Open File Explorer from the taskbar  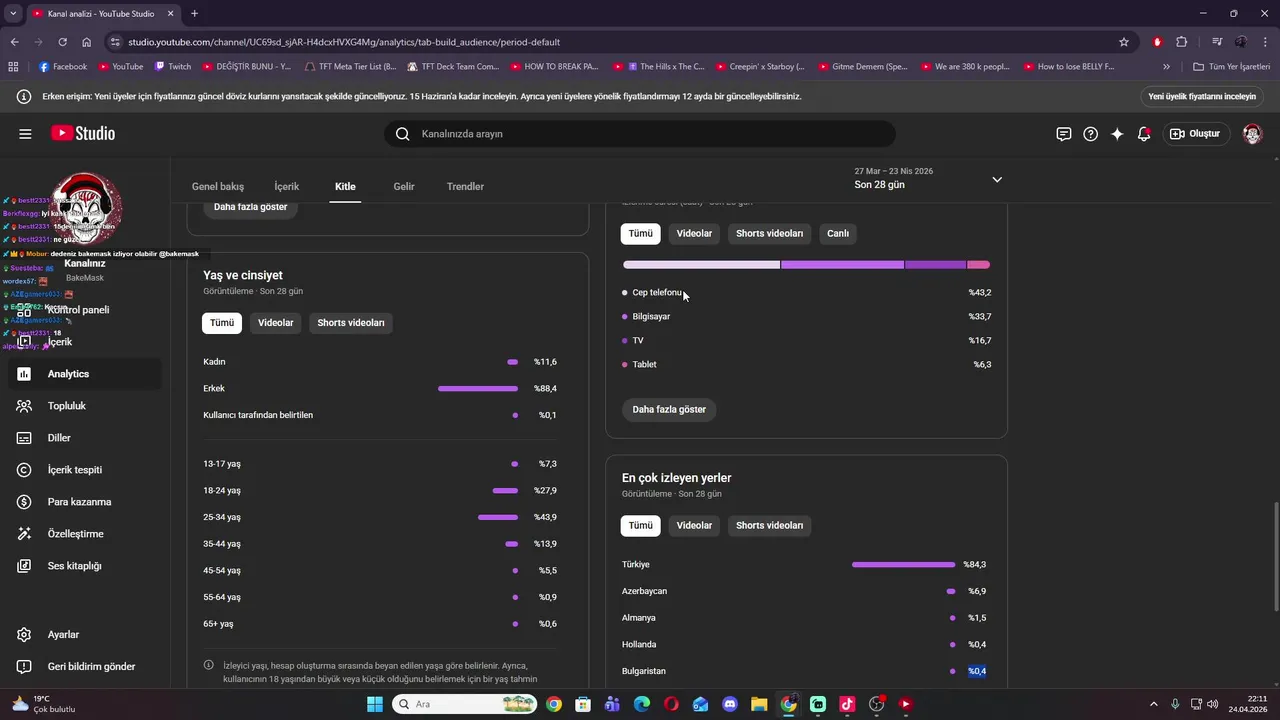coord(759,704)
